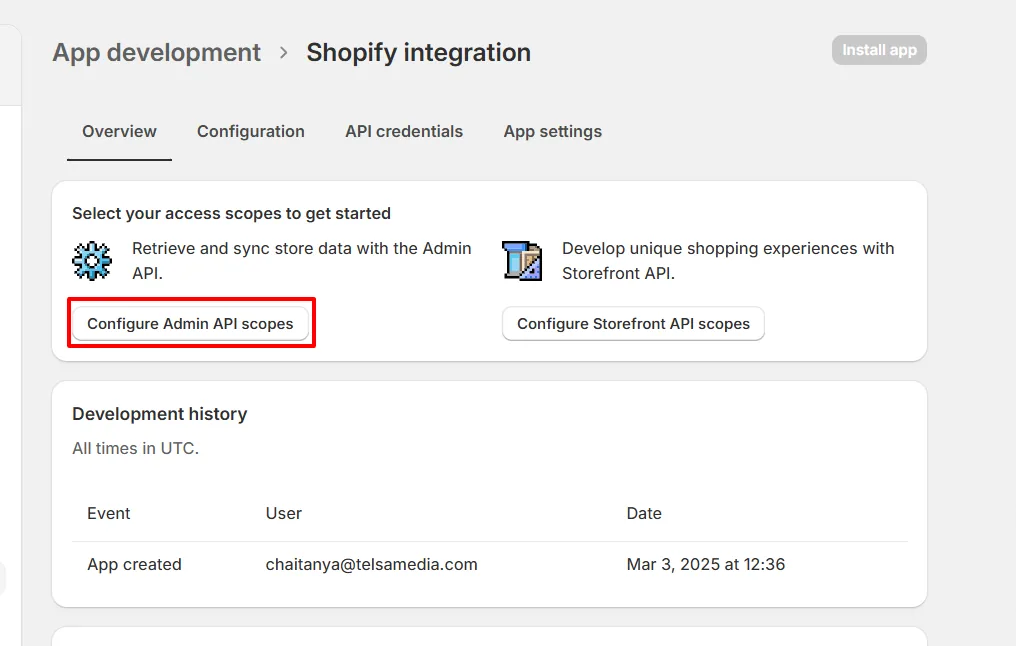Image resolution: width=1016 pixels, height=646 pixels.
Task: Click the Storefront API pillar icon
Action: click(x=522, y=260)
